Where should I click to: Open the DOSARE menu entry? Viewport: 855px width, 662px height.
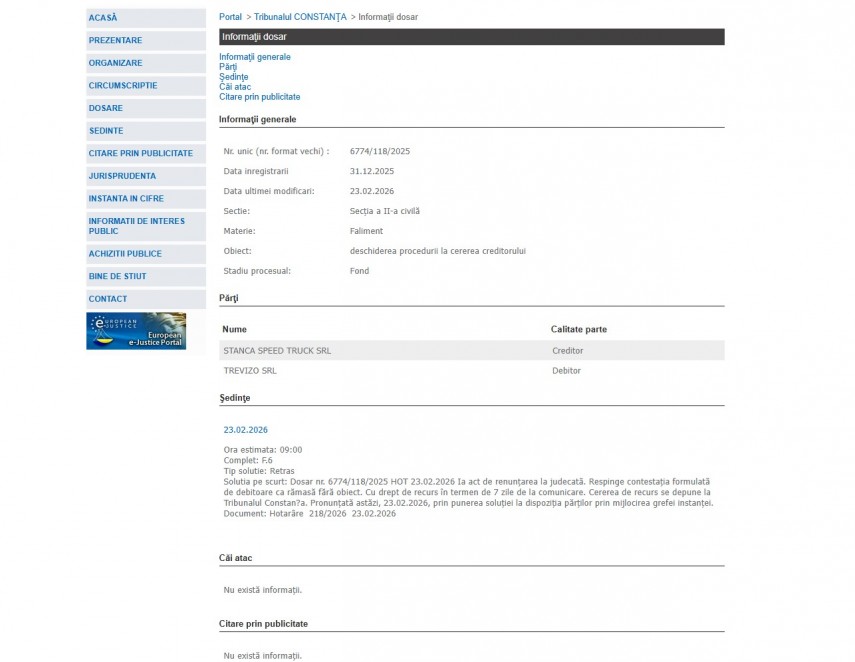[106, 108]
